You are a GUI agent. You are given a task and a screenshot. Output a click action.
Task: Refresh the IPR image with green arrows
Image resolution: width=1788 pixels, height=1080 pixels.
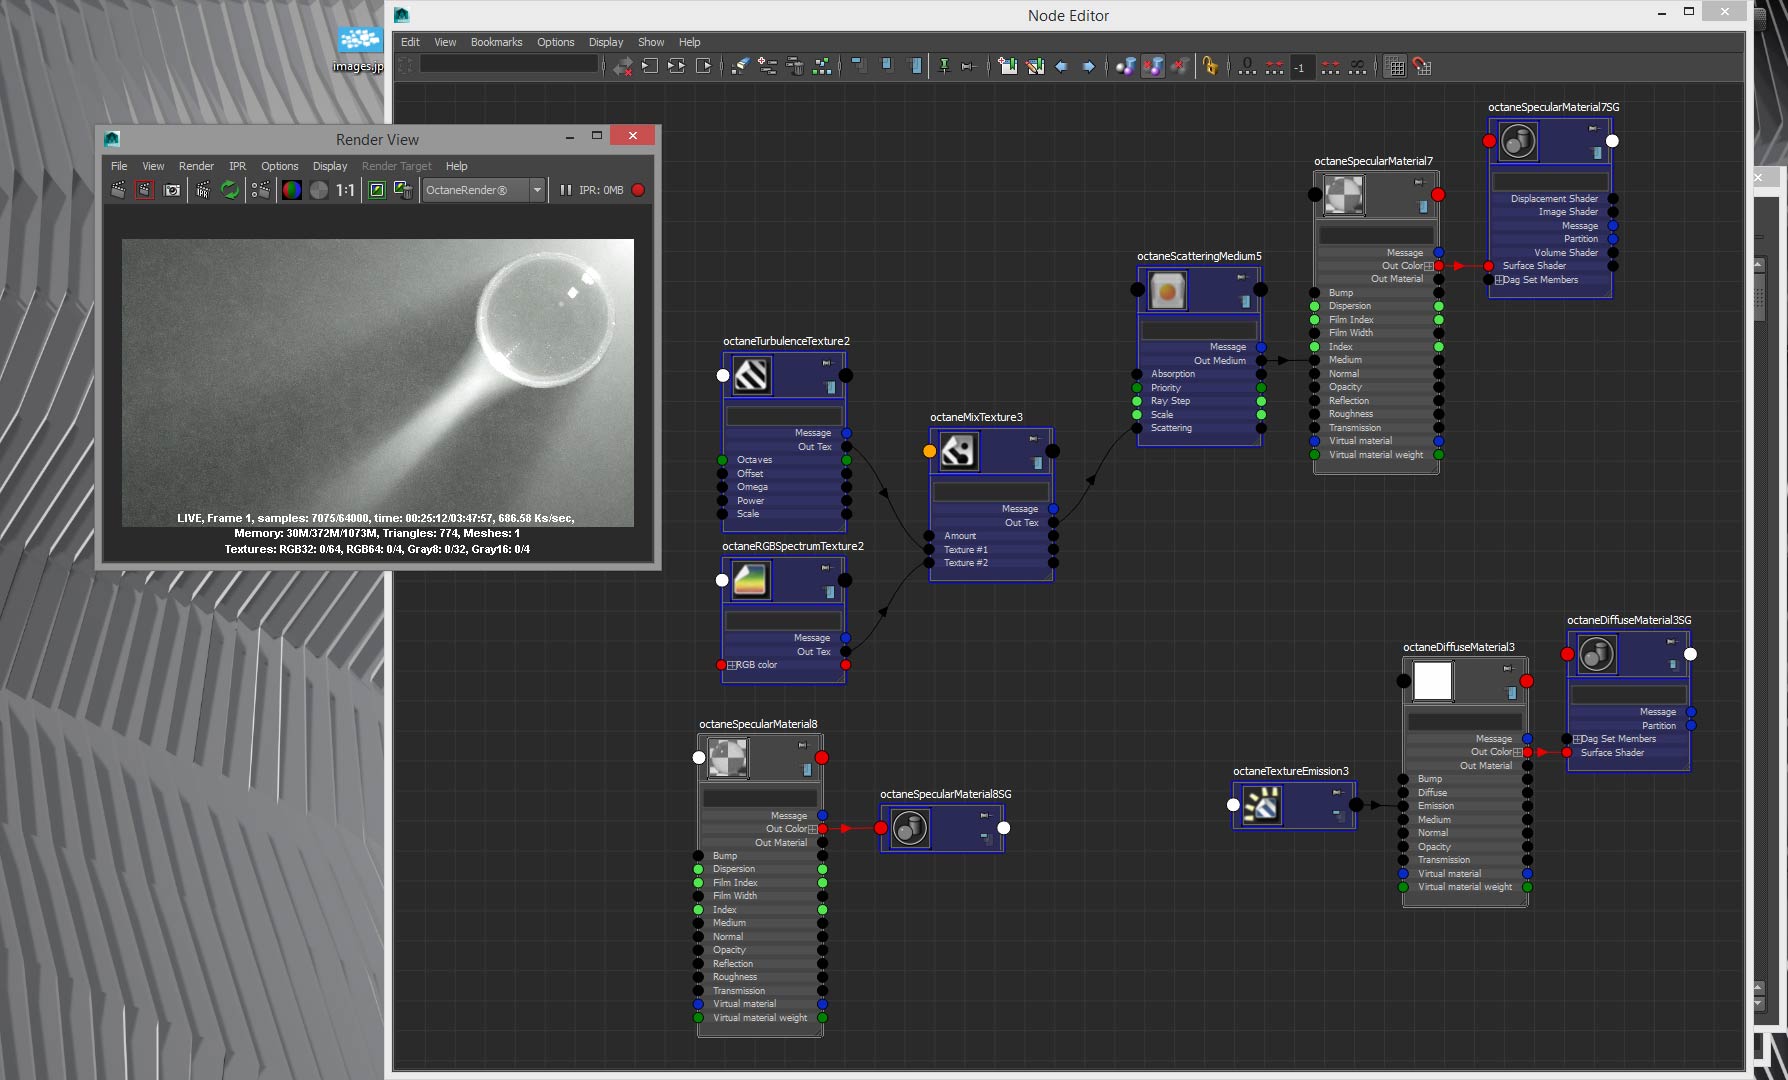(230, 190)
